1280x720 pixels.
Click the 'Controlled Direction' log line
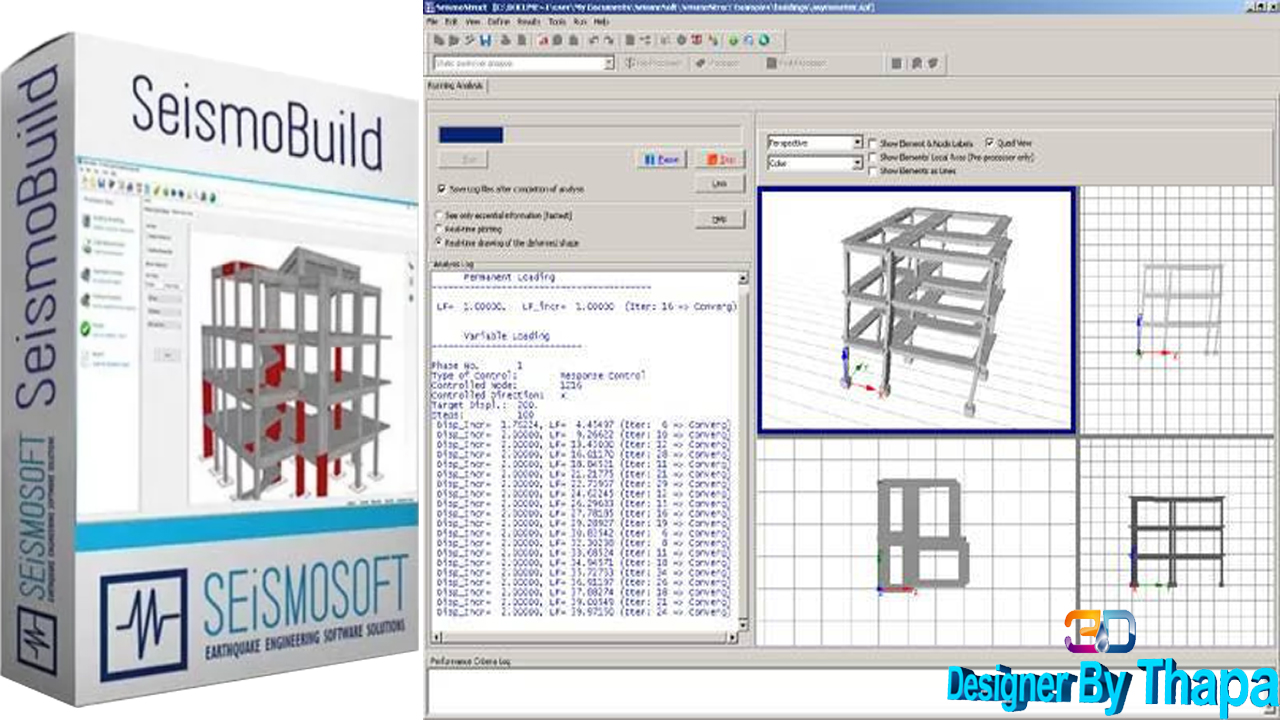coord(501,396)
